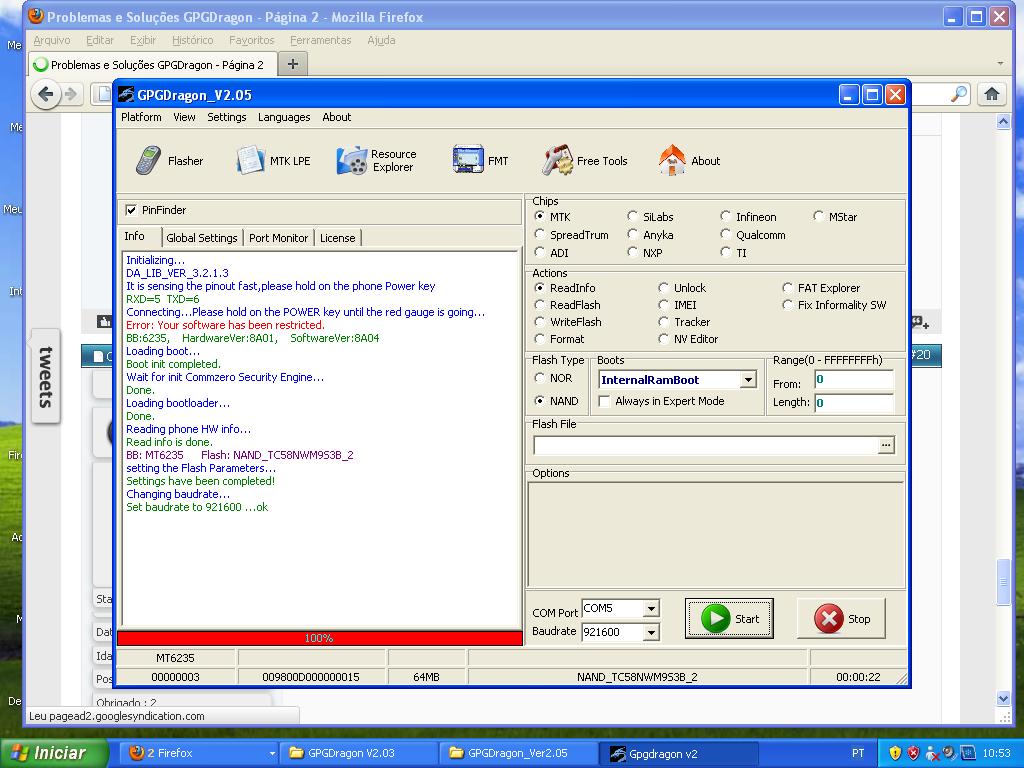Viewport: 1024px width, 768px height.
Task: Click the Firefox page vertical scrollbar thumb
Action: pyautogui.click(x=1004, y=583)
